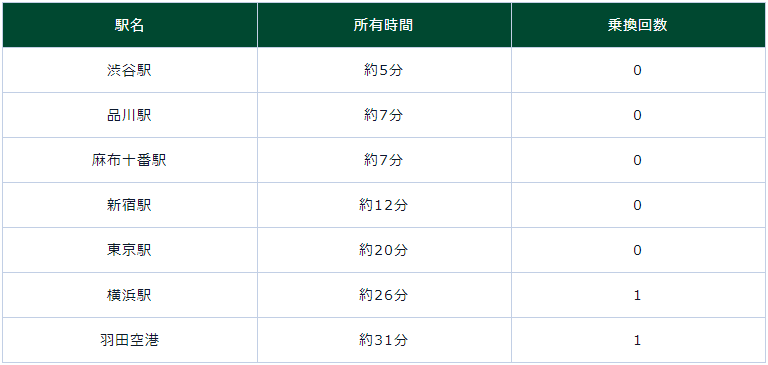Select the 渋谷駅 station cell
The width and height of the screenshot is (768, 365).
[130, 70]
